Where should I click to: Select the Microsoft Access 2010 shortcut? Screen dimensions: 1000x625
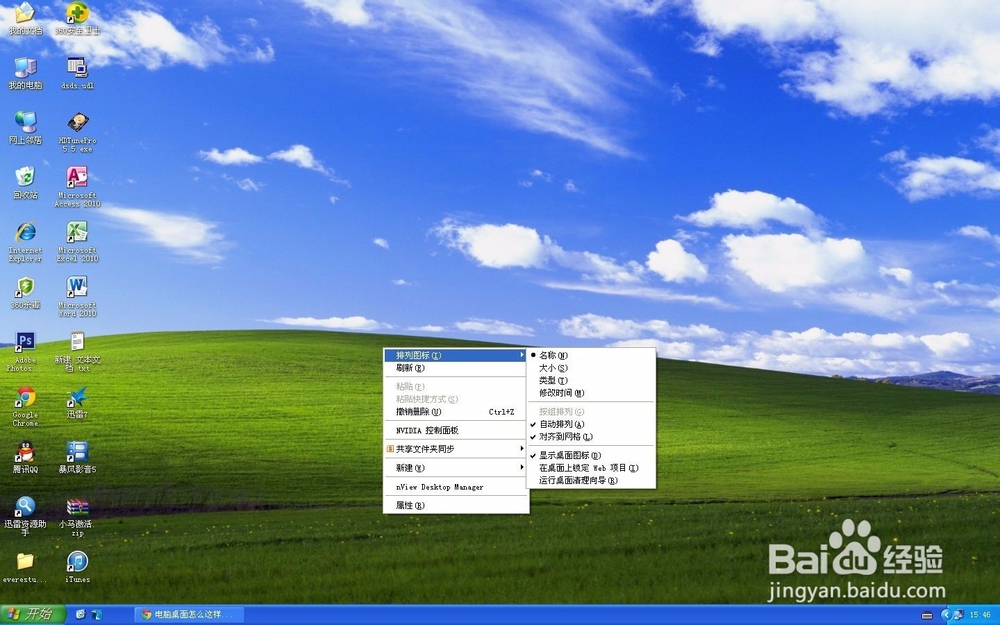pyautogui.click(x=77, y=187)
